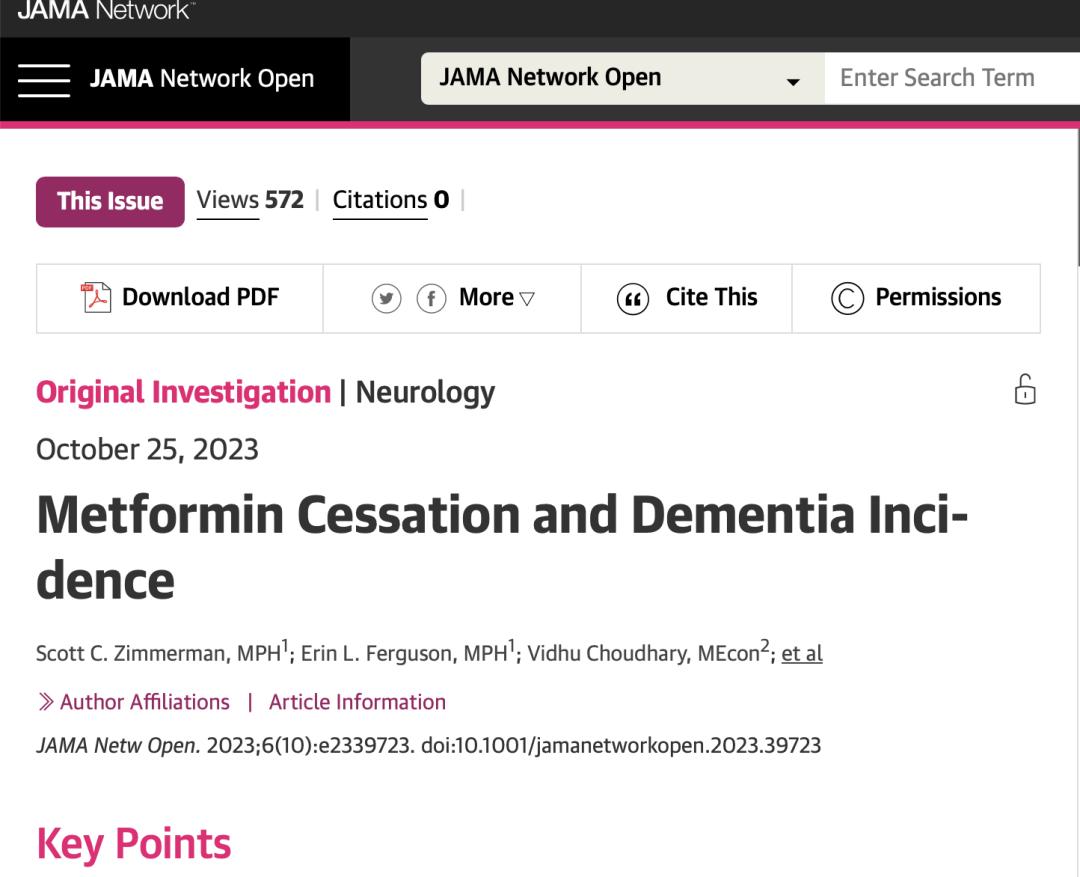Viewport: 1080px width, 877px height.
Task: Click the JAMA Network logo
Action: coord(106,10)
